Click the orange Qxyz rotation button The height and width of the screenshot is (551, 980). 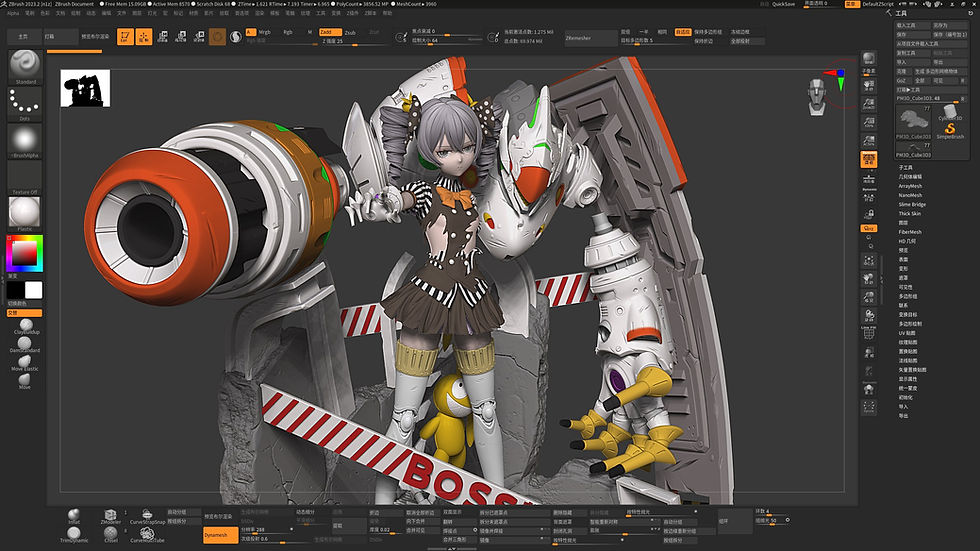(869, 229)
